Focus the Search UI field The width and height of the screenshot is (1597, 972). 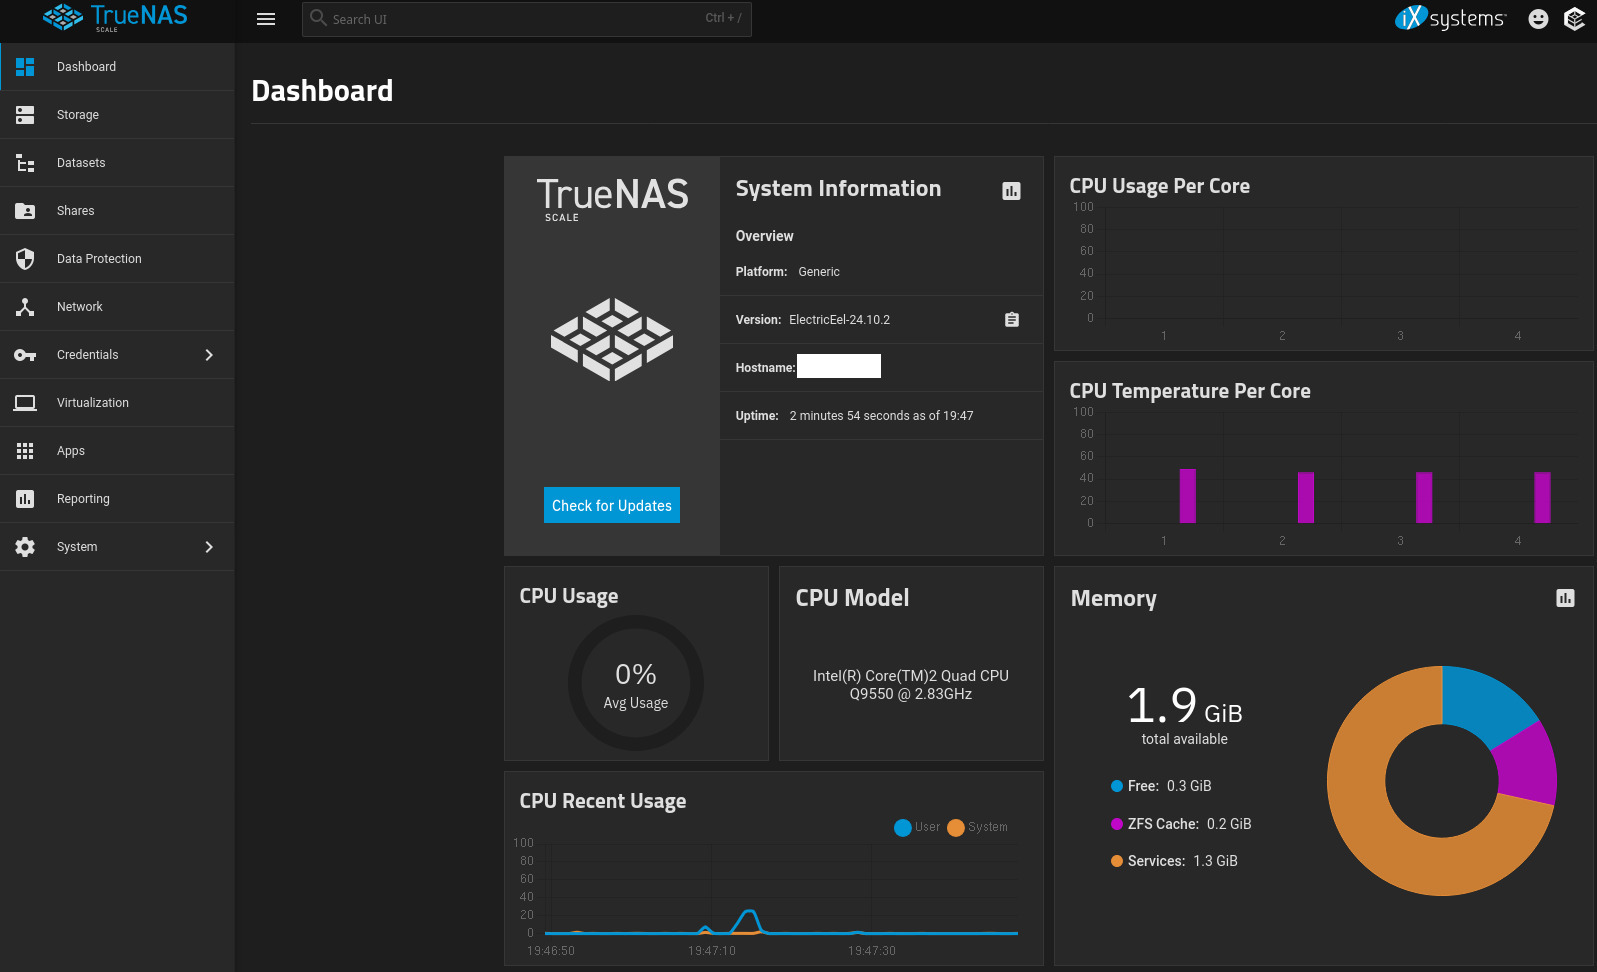tap(527, 19)
